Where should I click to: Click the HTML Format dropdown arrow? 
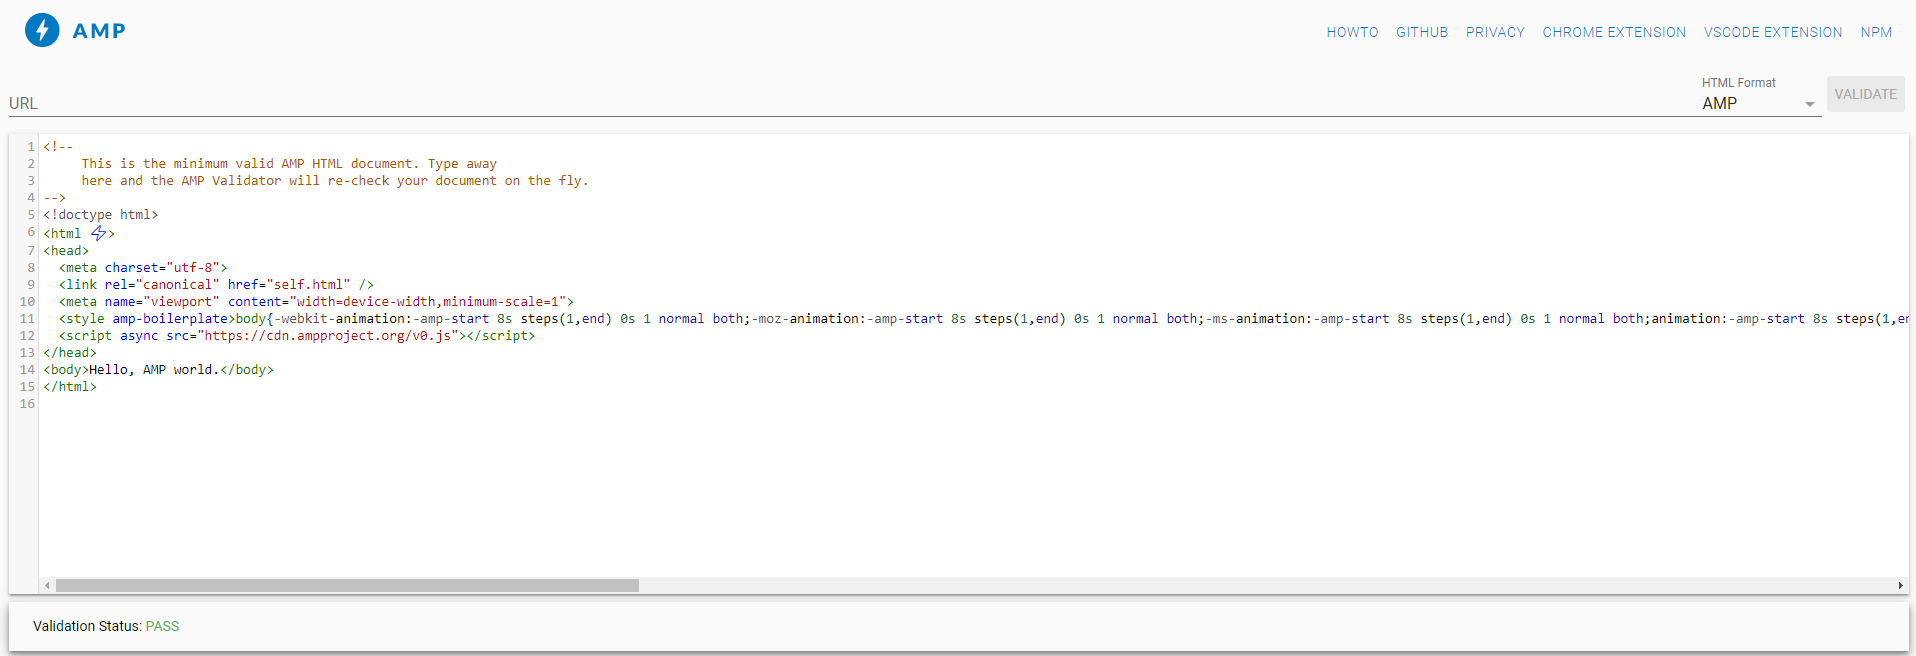tap(1809, 104)
